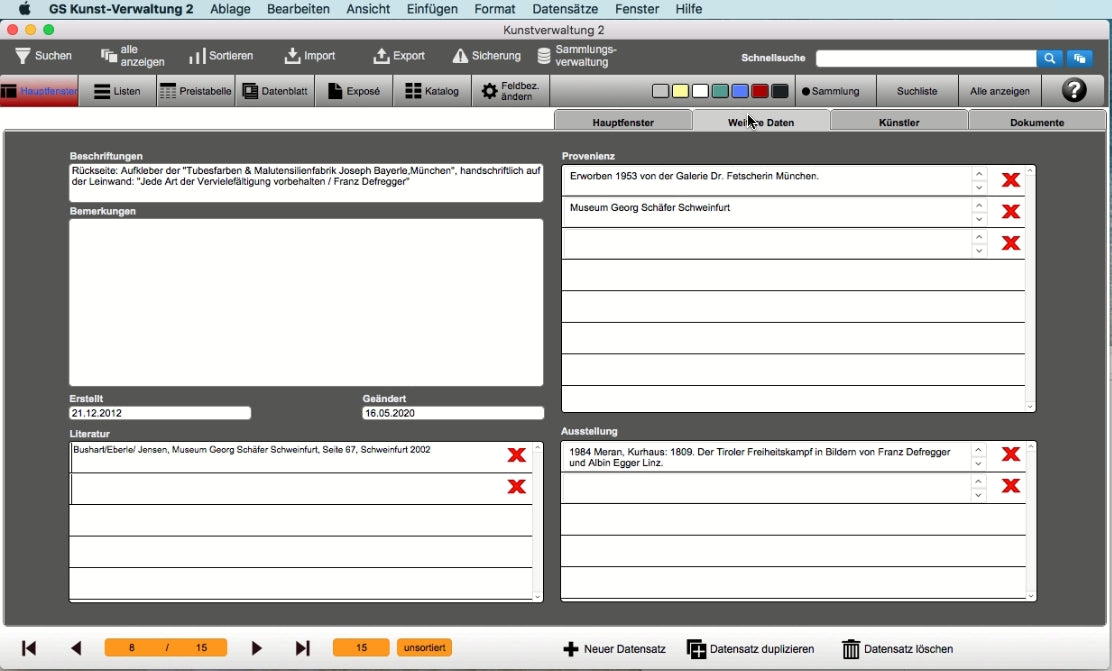This screenshot has width=1112, height=671.
Task: Switch to the Künstler tab
Action: tap(898, 122)
